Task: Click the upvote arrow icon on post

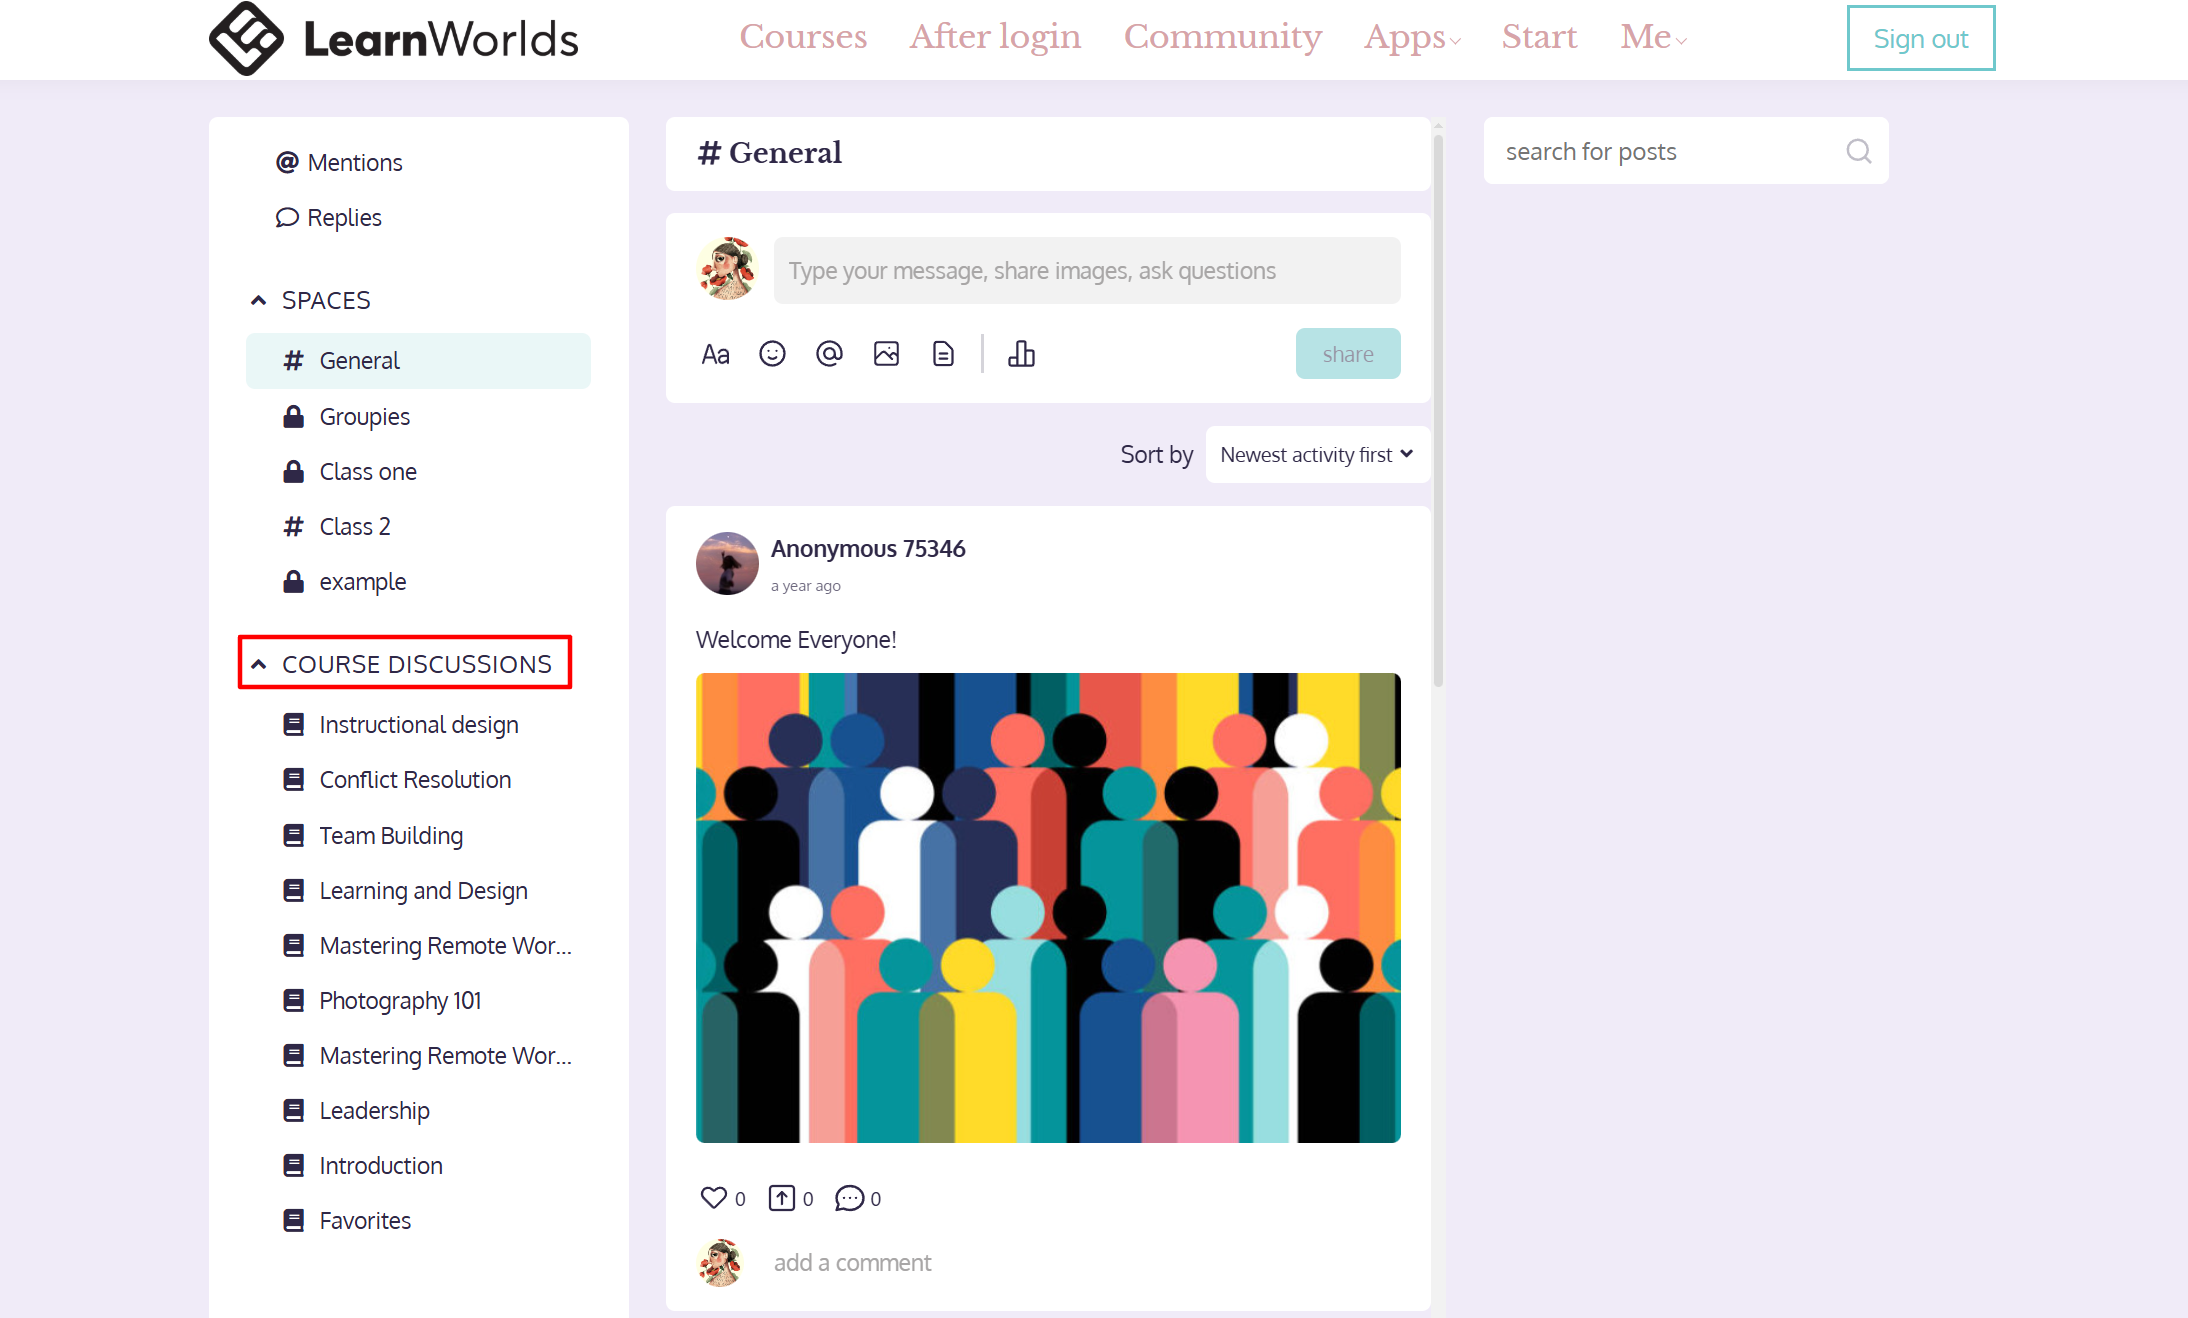Action: tap(781, 1197)
